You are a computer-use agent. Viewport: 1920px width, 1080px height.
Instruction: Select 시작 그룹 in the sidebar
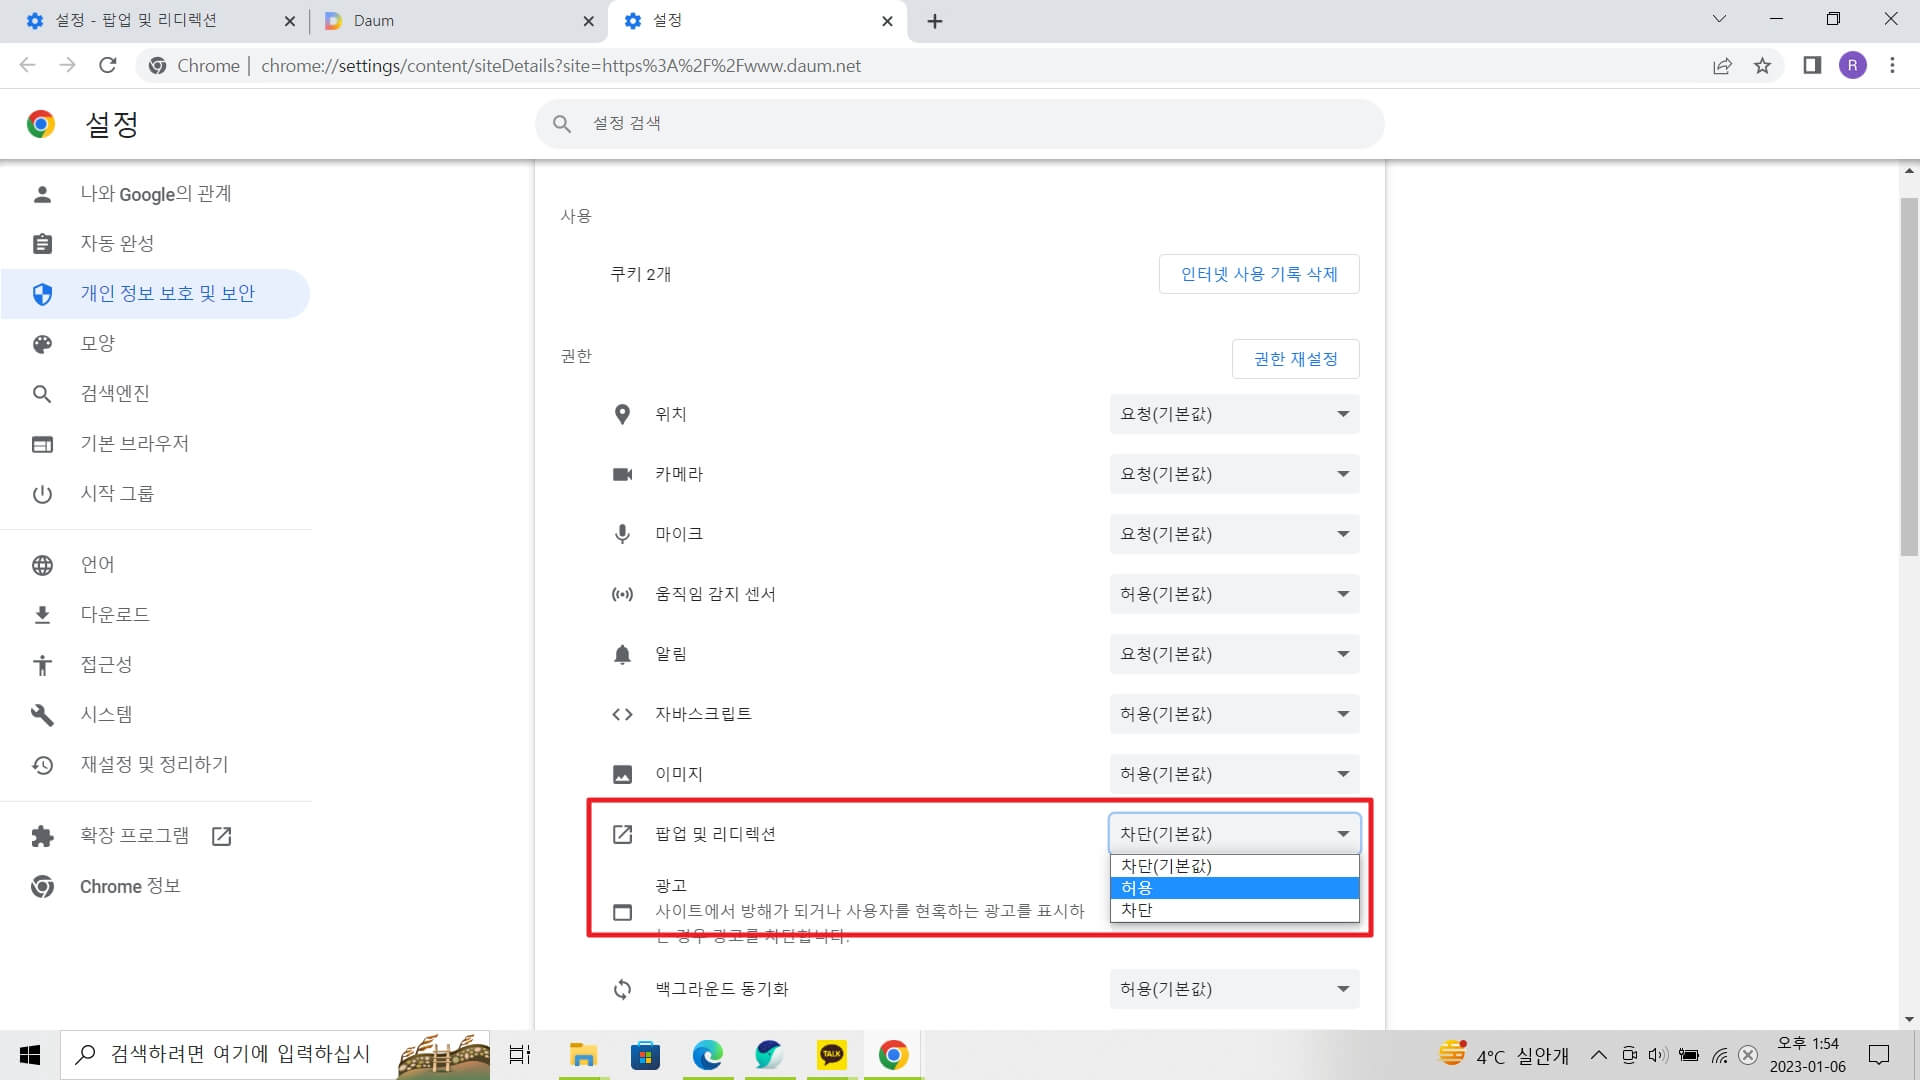pyautogui.click(x=117, y=493)
